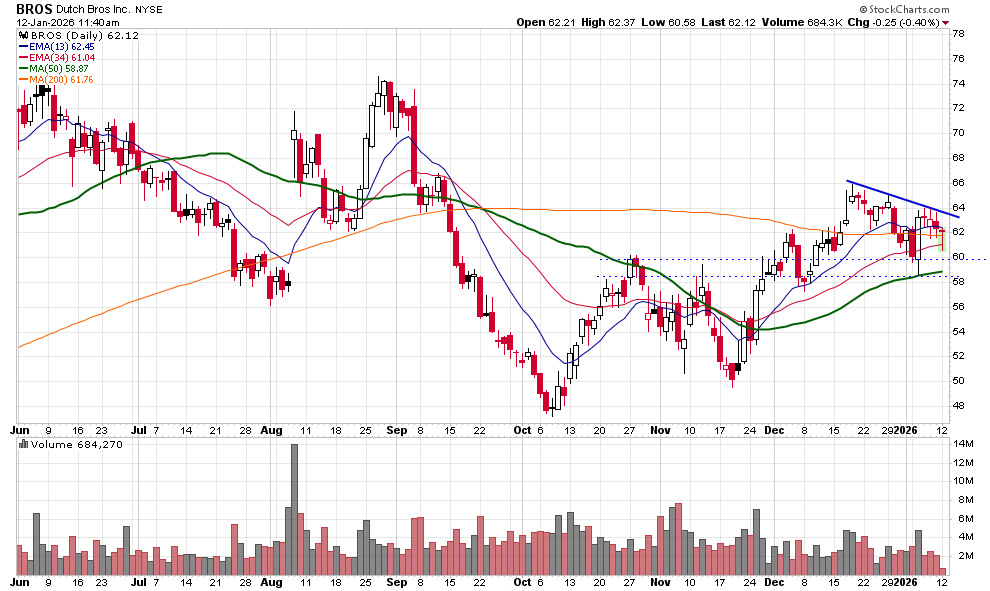Image resolution: width=990 pixels, height=591 pixels.
Task: Click the '12-Jan-2026 11:40am' timestamp
Action: click(68, 23)
